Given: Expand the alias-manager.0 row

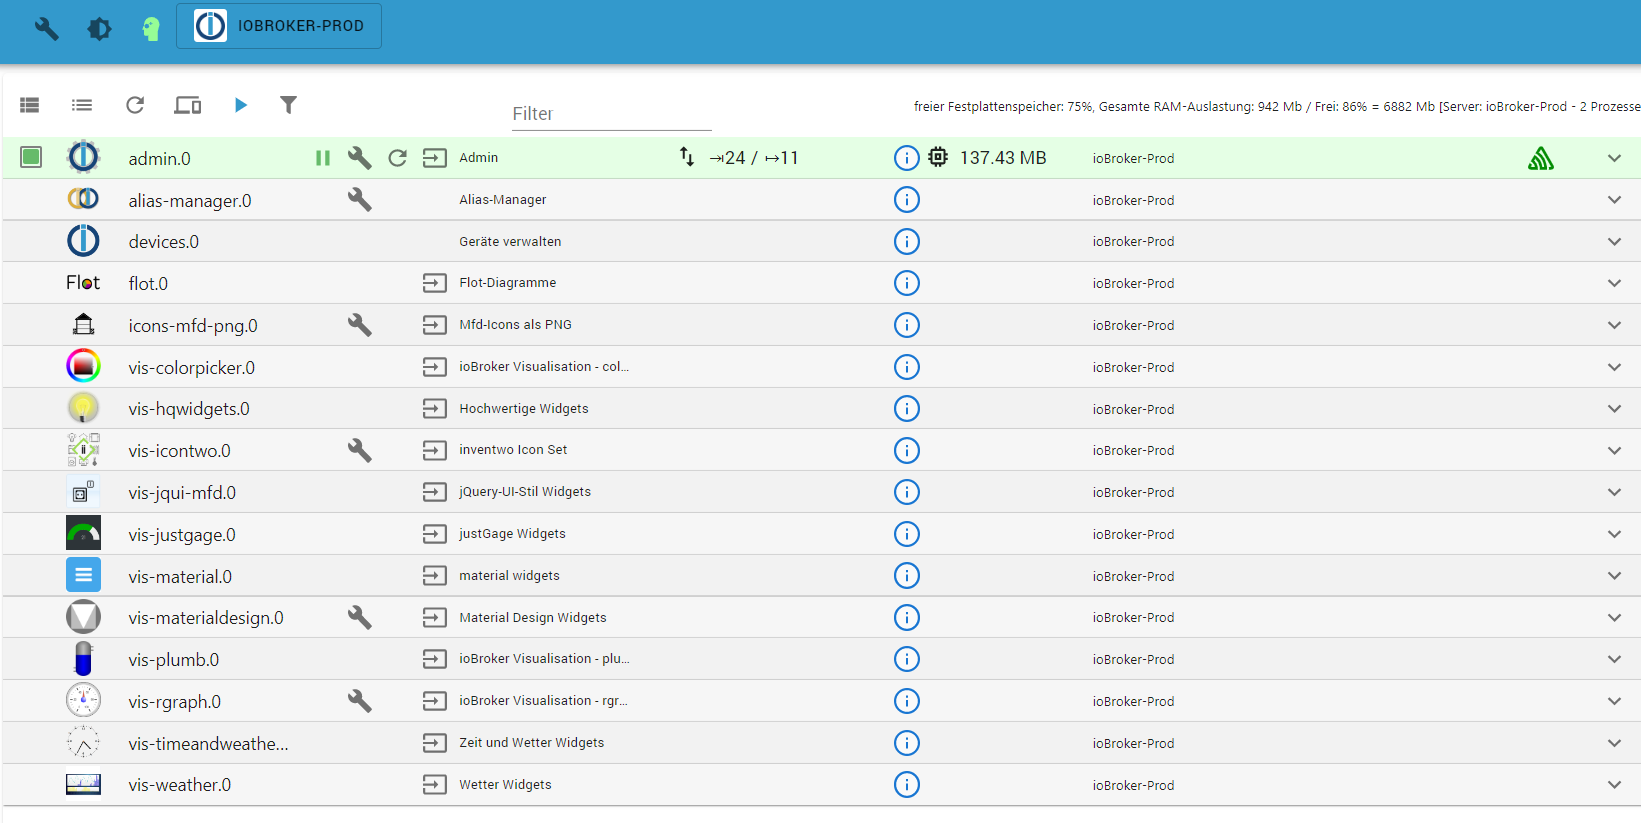Looking at the screenshot, I should pos(1614,200).
